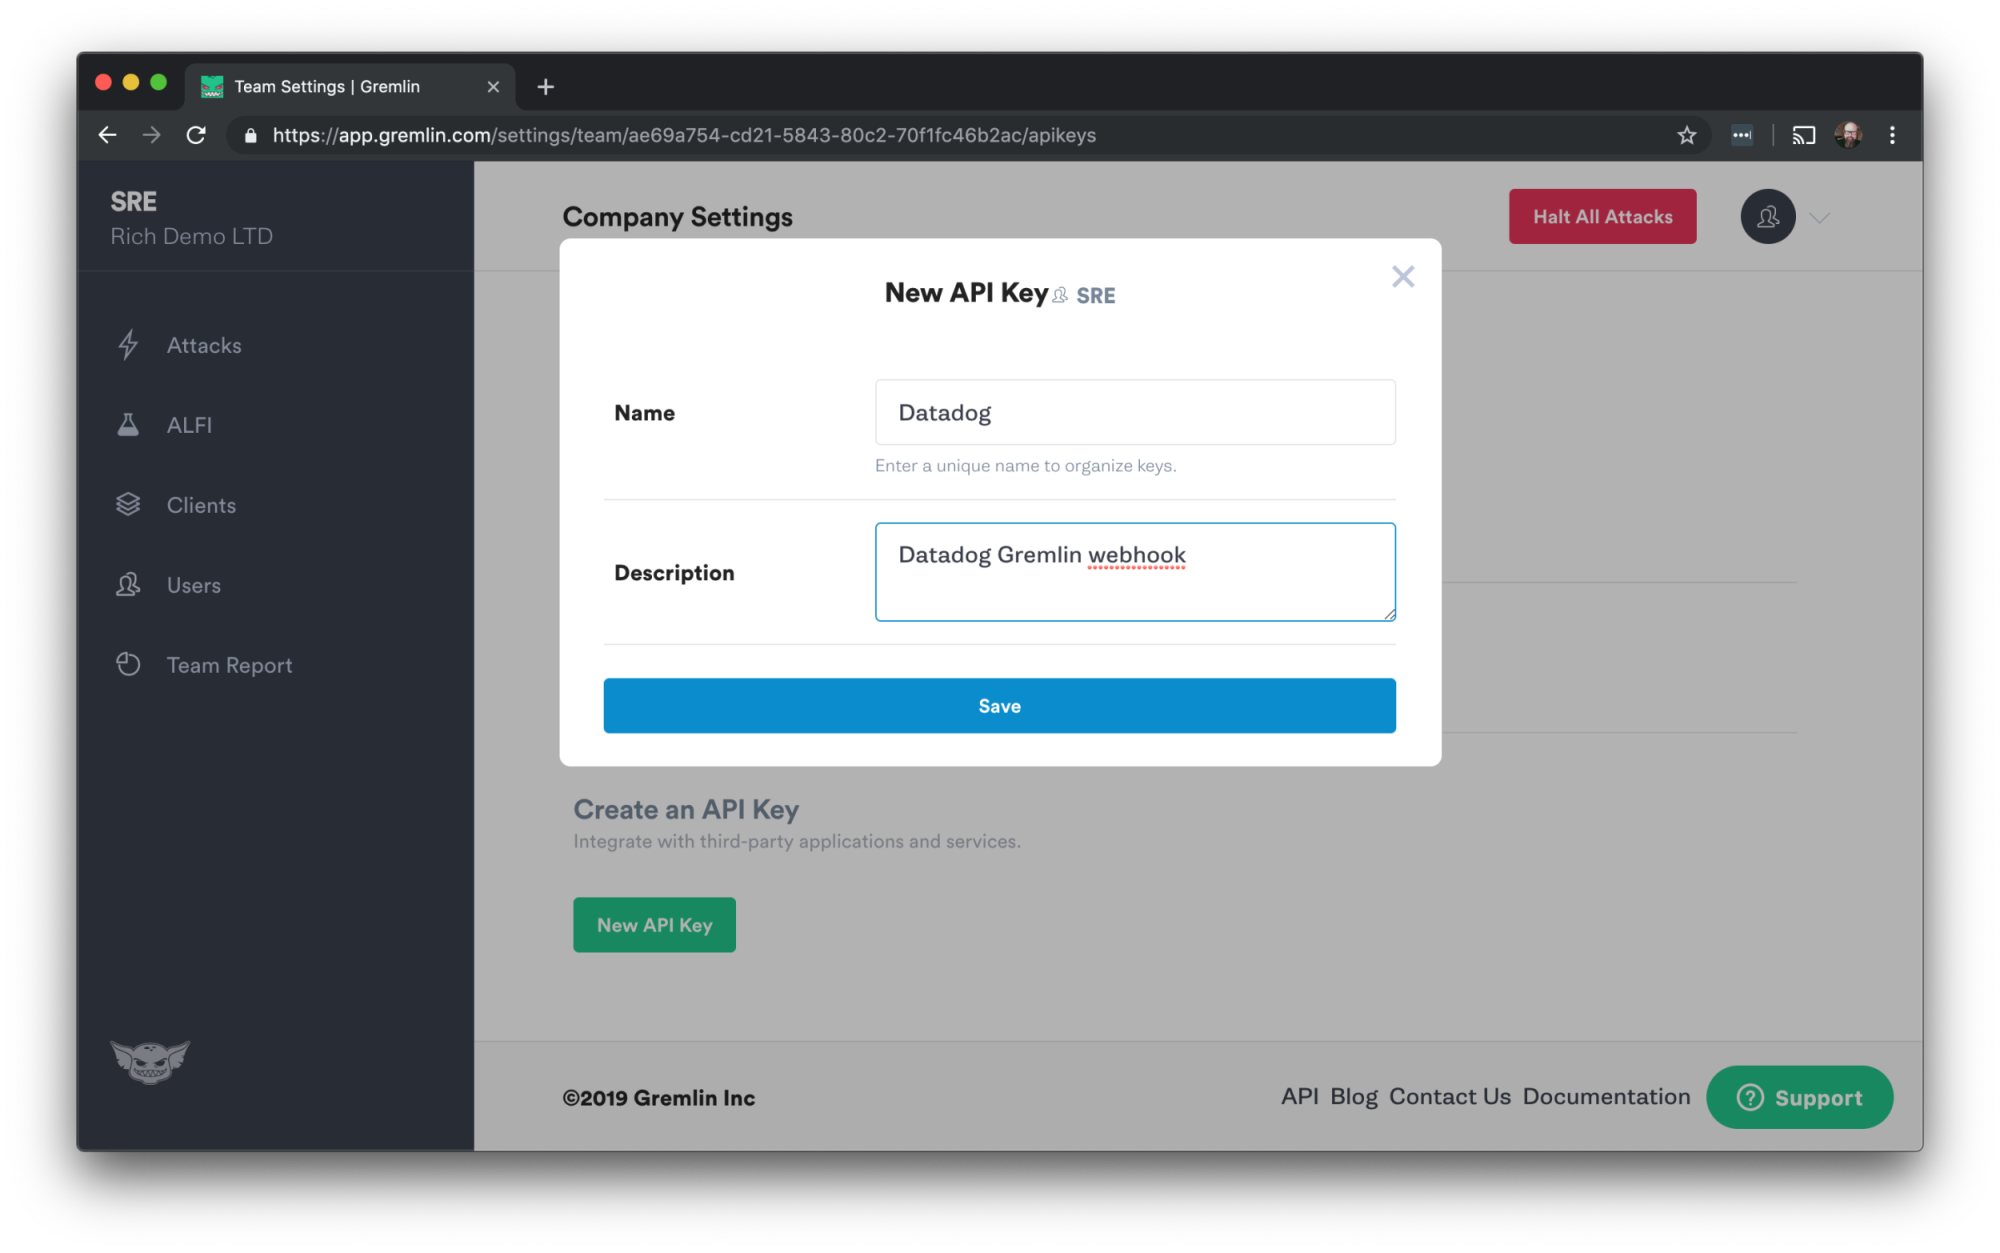Click the ALFI flask icon
The image size is (2000, 1253).
pos(128,425)
